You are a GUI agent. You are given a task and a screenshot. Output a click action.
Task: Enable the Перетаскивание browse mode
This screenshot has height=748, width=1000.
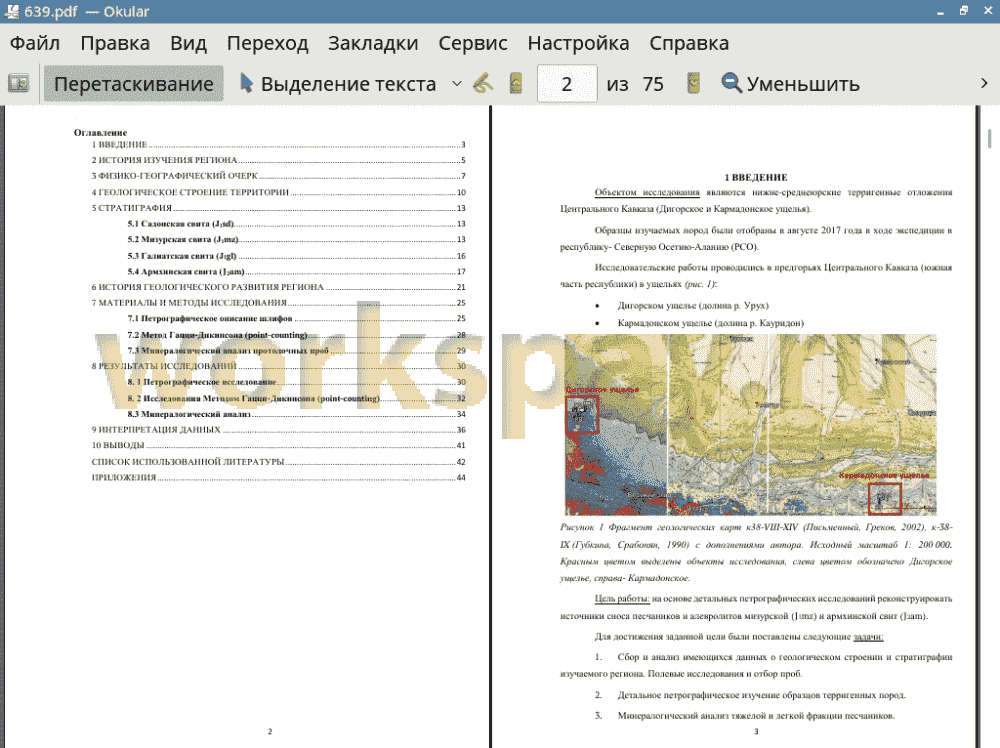(x=133, y=84)
